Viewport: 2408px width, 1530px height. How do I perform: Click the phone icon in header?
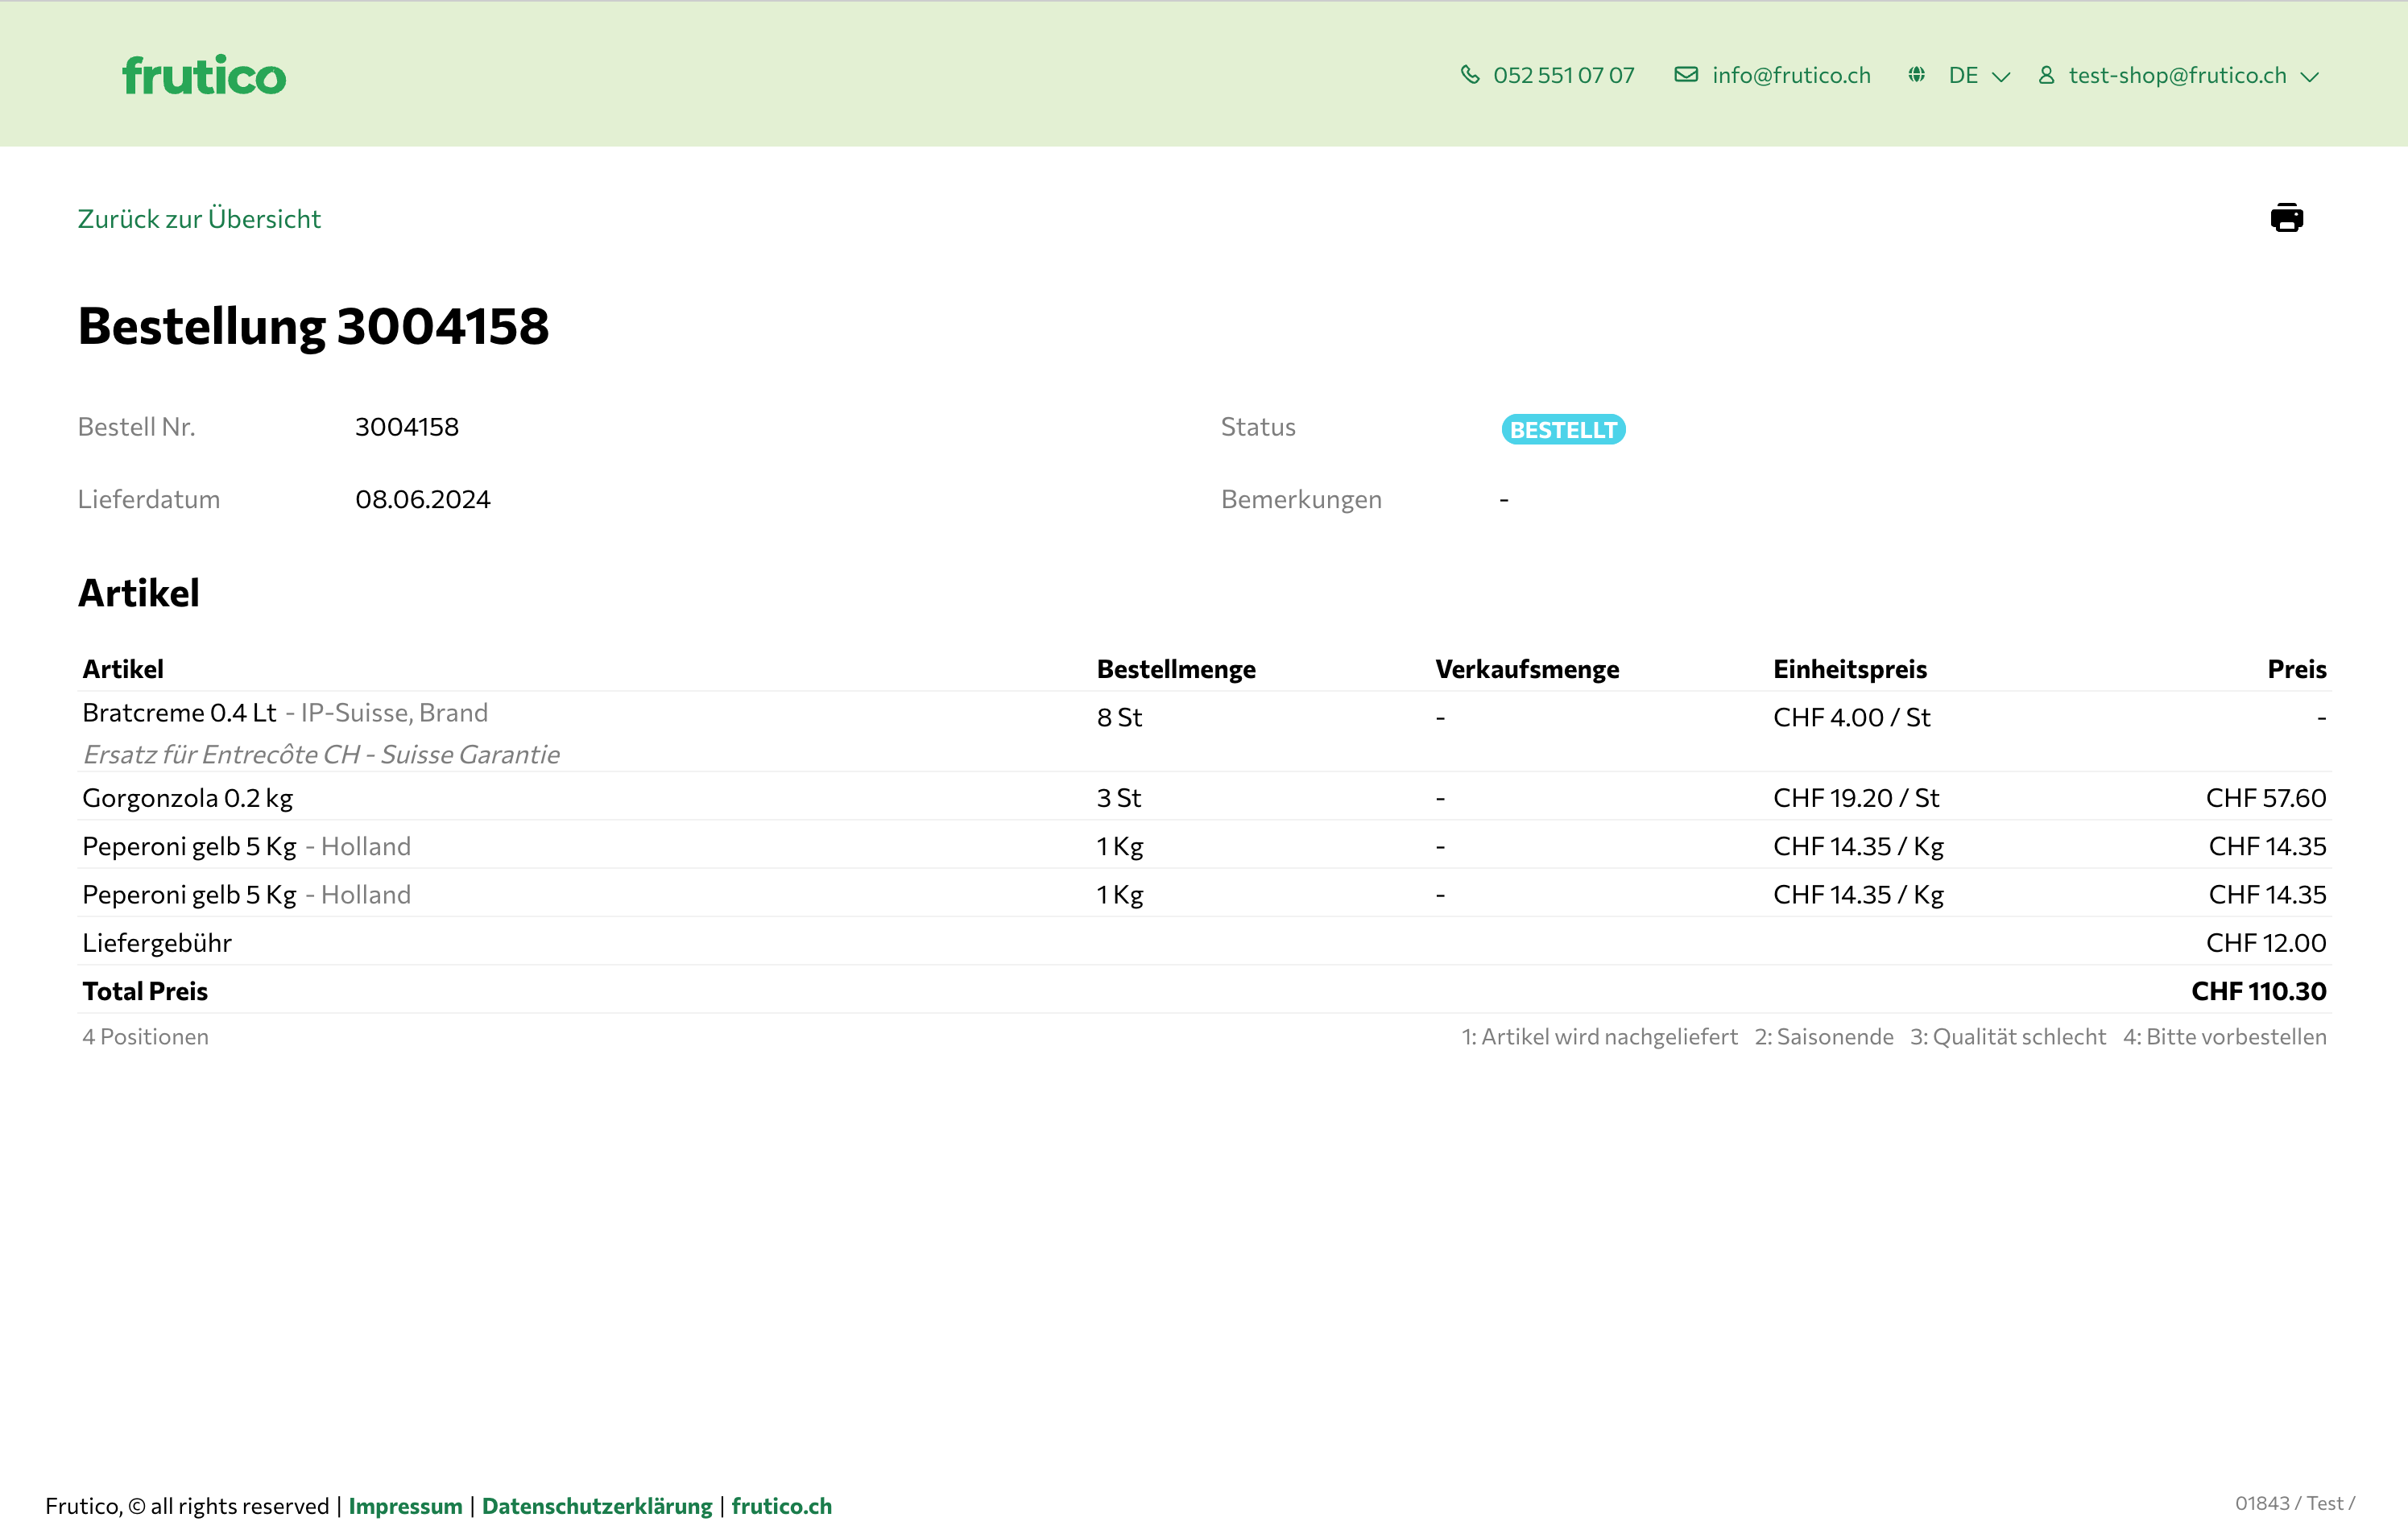click(1470, 75)
